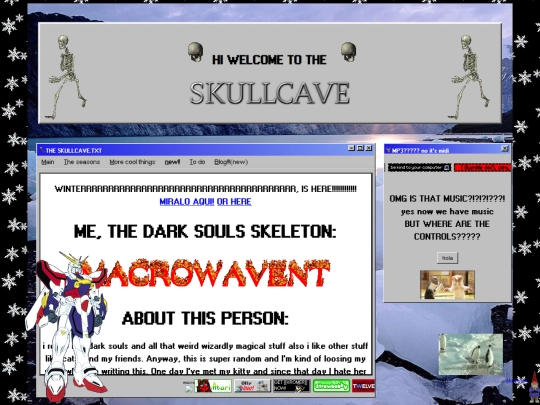Click the Atari badge in the footer
Screen dimensions: 540x405
[213, 386]
